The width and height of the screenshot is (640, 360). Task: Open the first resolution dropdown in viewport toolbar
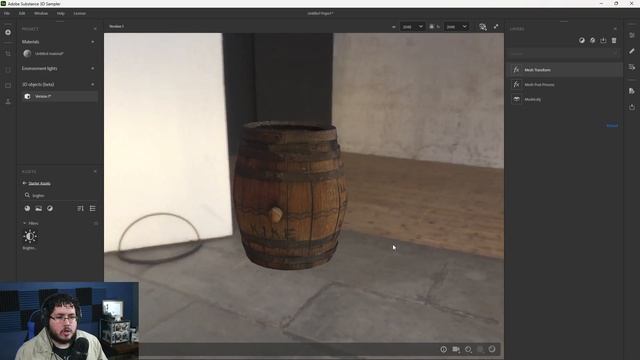[412, 27]
